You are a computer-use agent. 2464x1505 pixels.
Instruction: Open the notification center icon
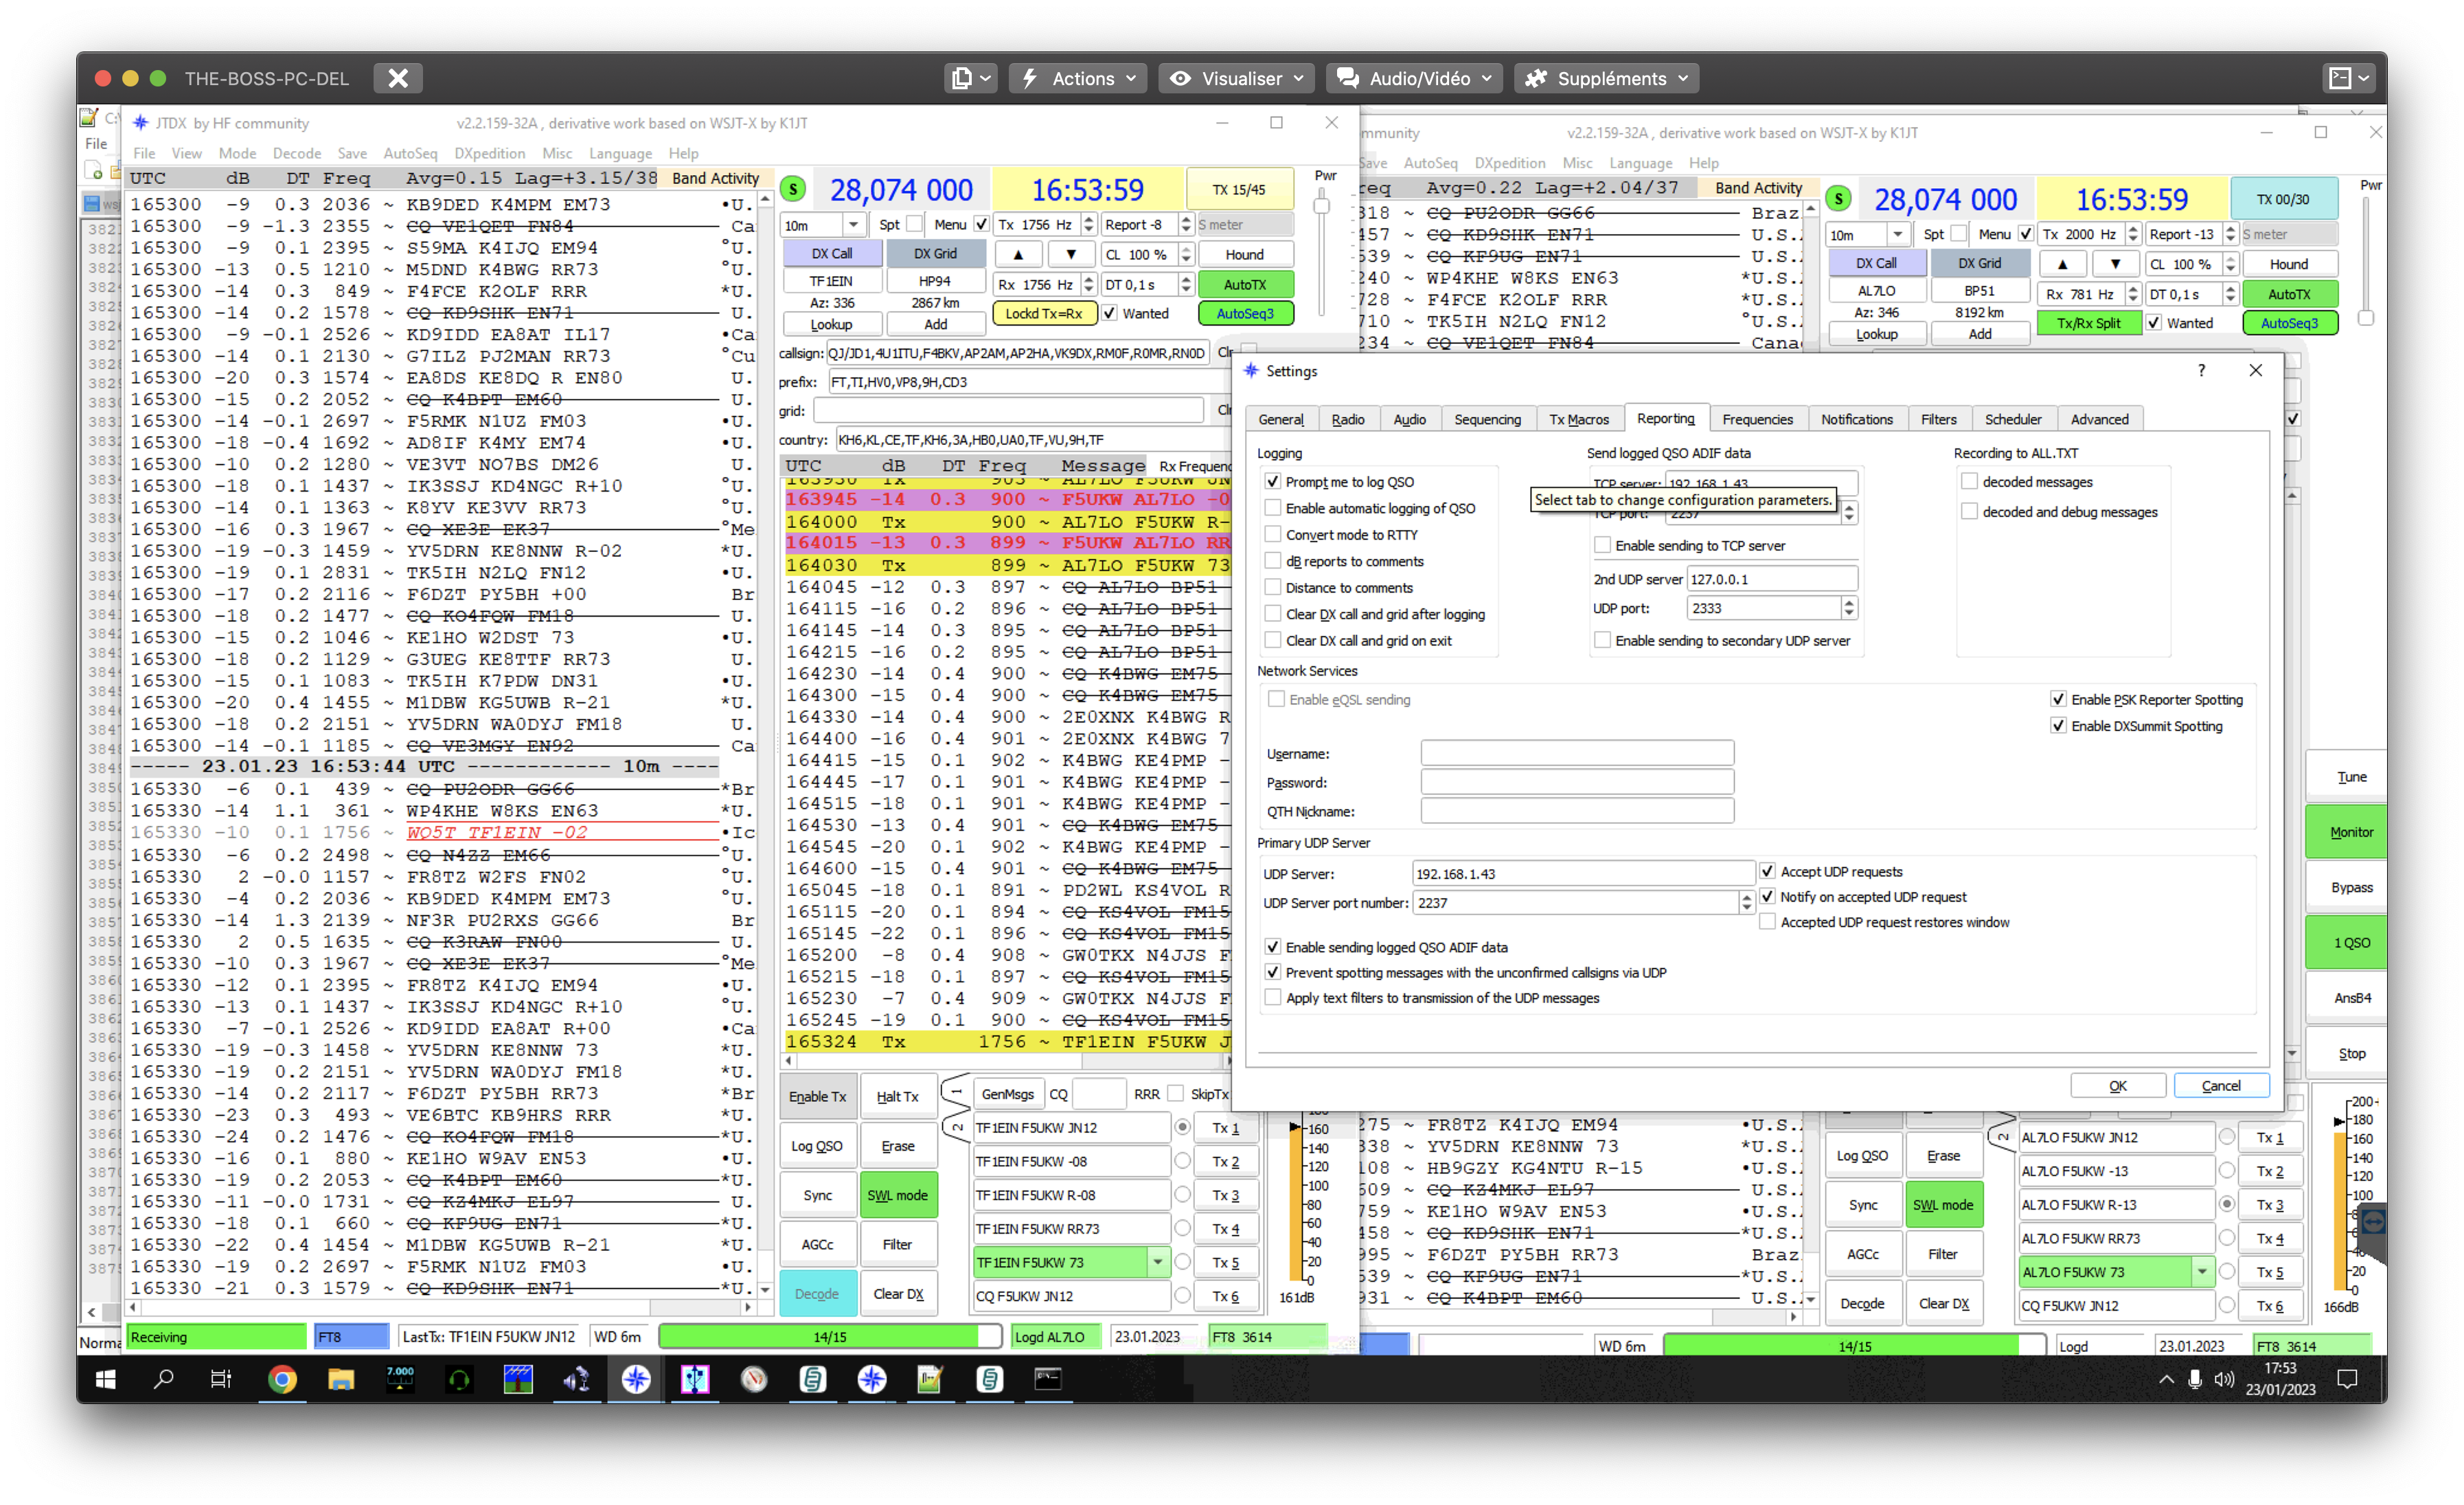point(2347,1380)
